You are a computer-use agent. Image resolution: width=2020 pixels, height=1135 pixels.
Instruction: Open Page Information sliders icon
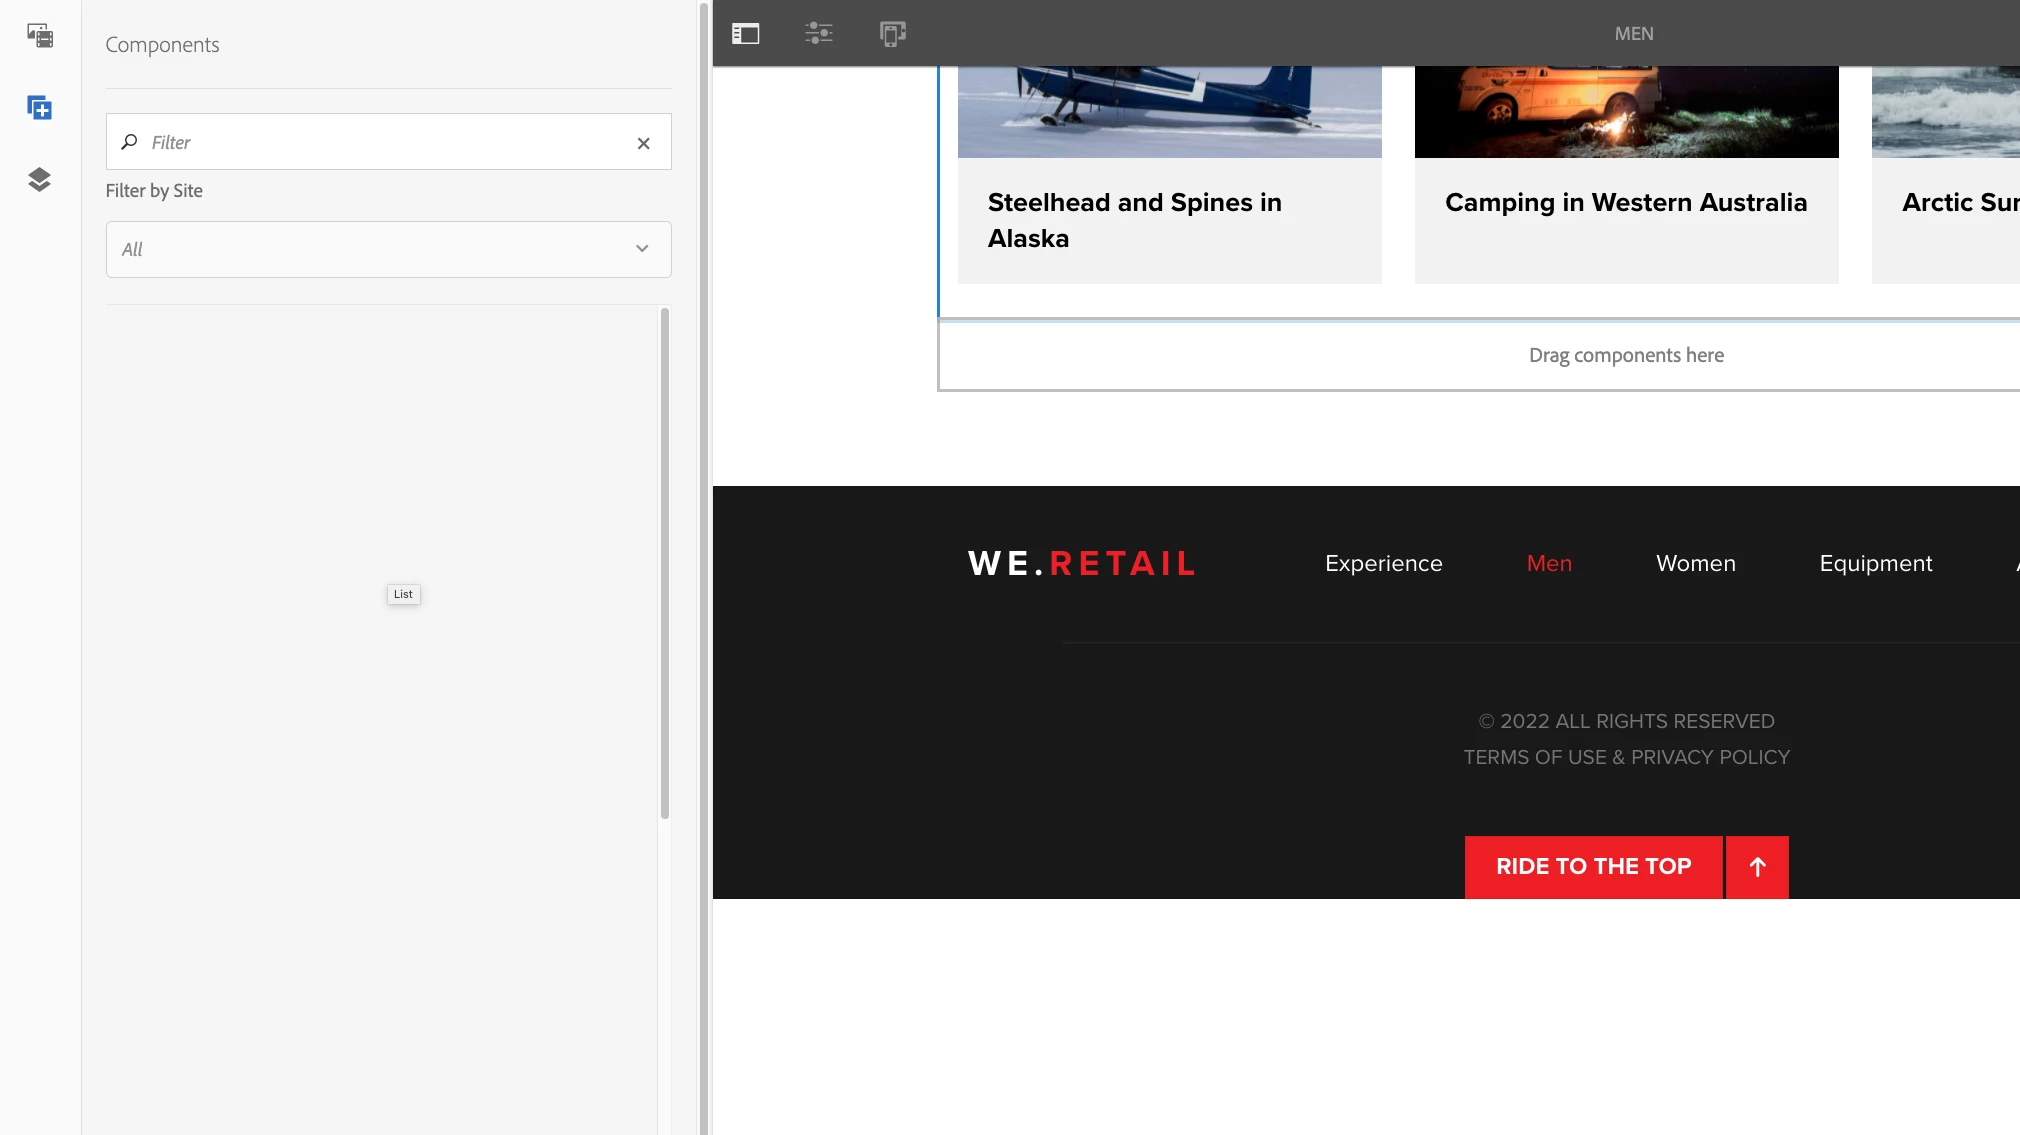818,34
